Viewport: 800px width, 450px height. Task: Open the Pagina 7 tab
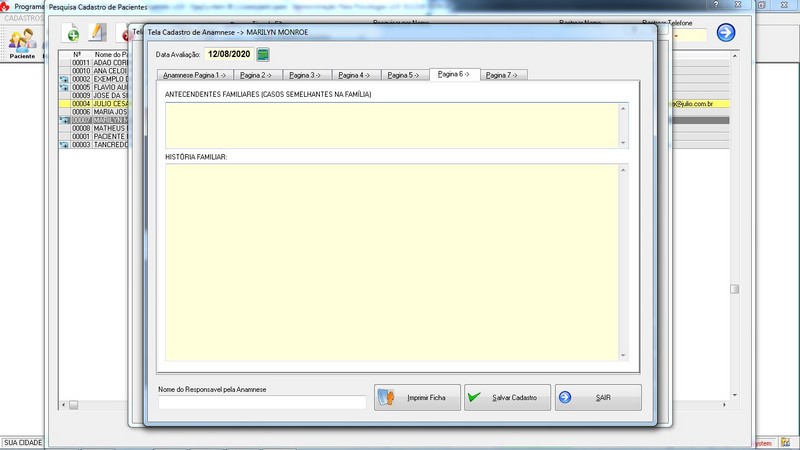(x=502, y=75)
